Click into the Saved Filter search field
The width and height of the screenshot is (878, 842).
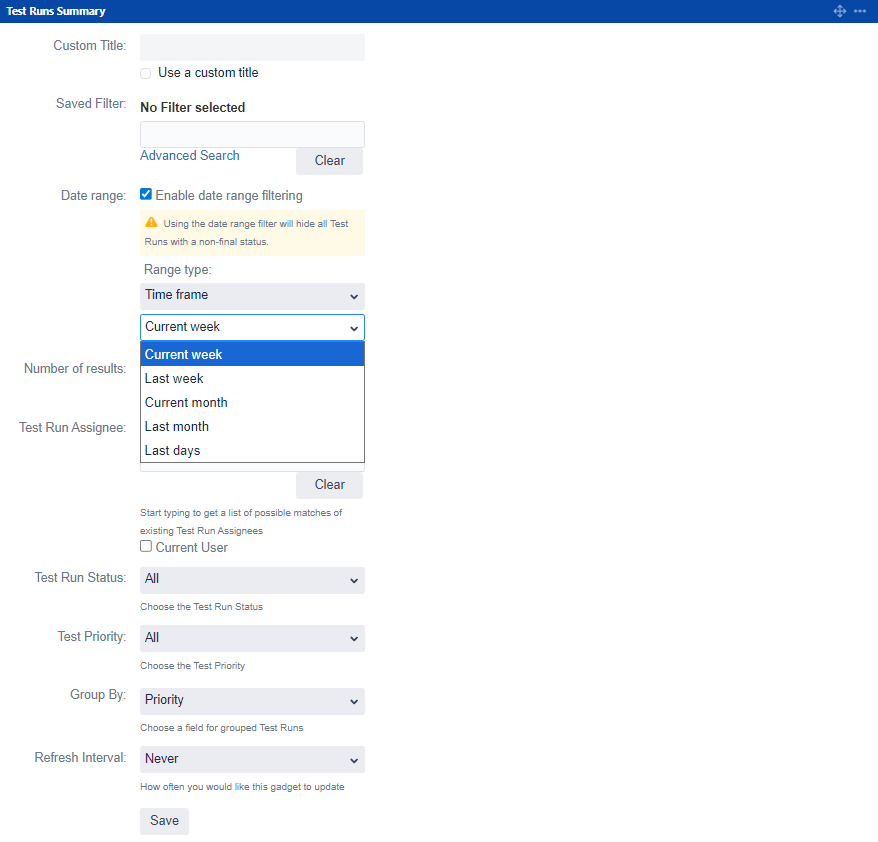(252, 134)
